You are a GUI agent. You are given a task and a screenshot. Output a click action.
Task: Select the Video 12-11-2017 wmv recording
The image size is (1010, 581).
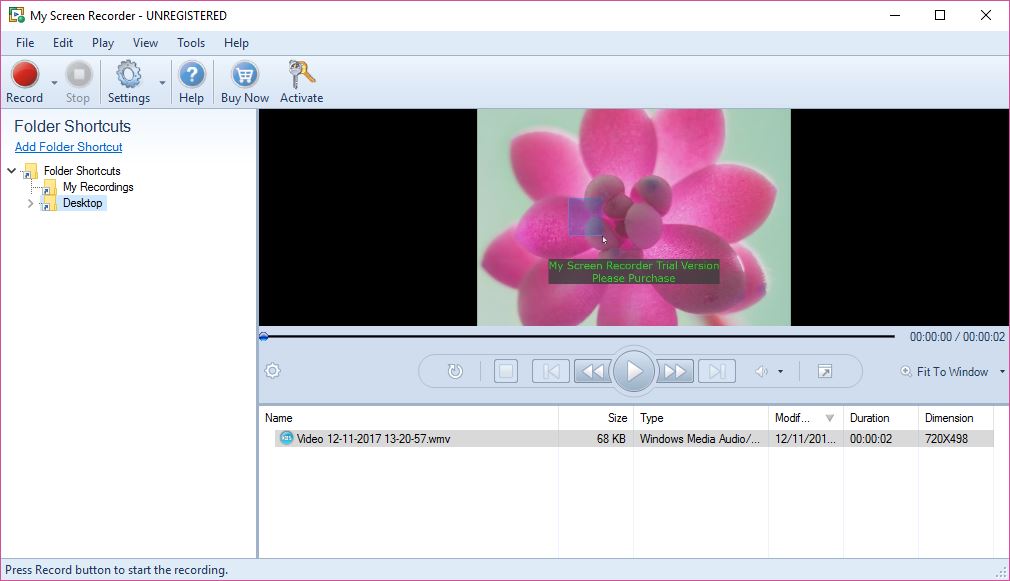click(370, 438)
